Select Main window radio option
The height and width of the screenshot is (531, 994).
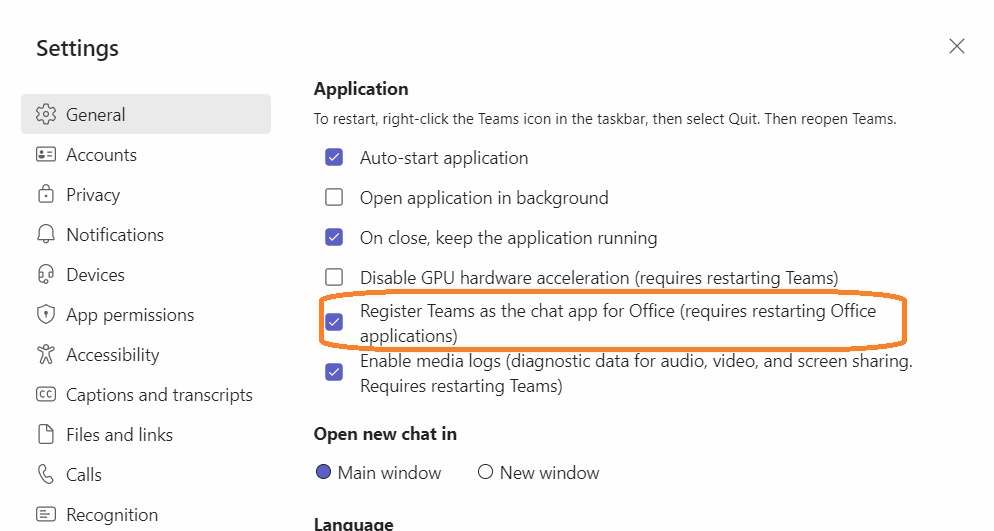click(323, 472)
